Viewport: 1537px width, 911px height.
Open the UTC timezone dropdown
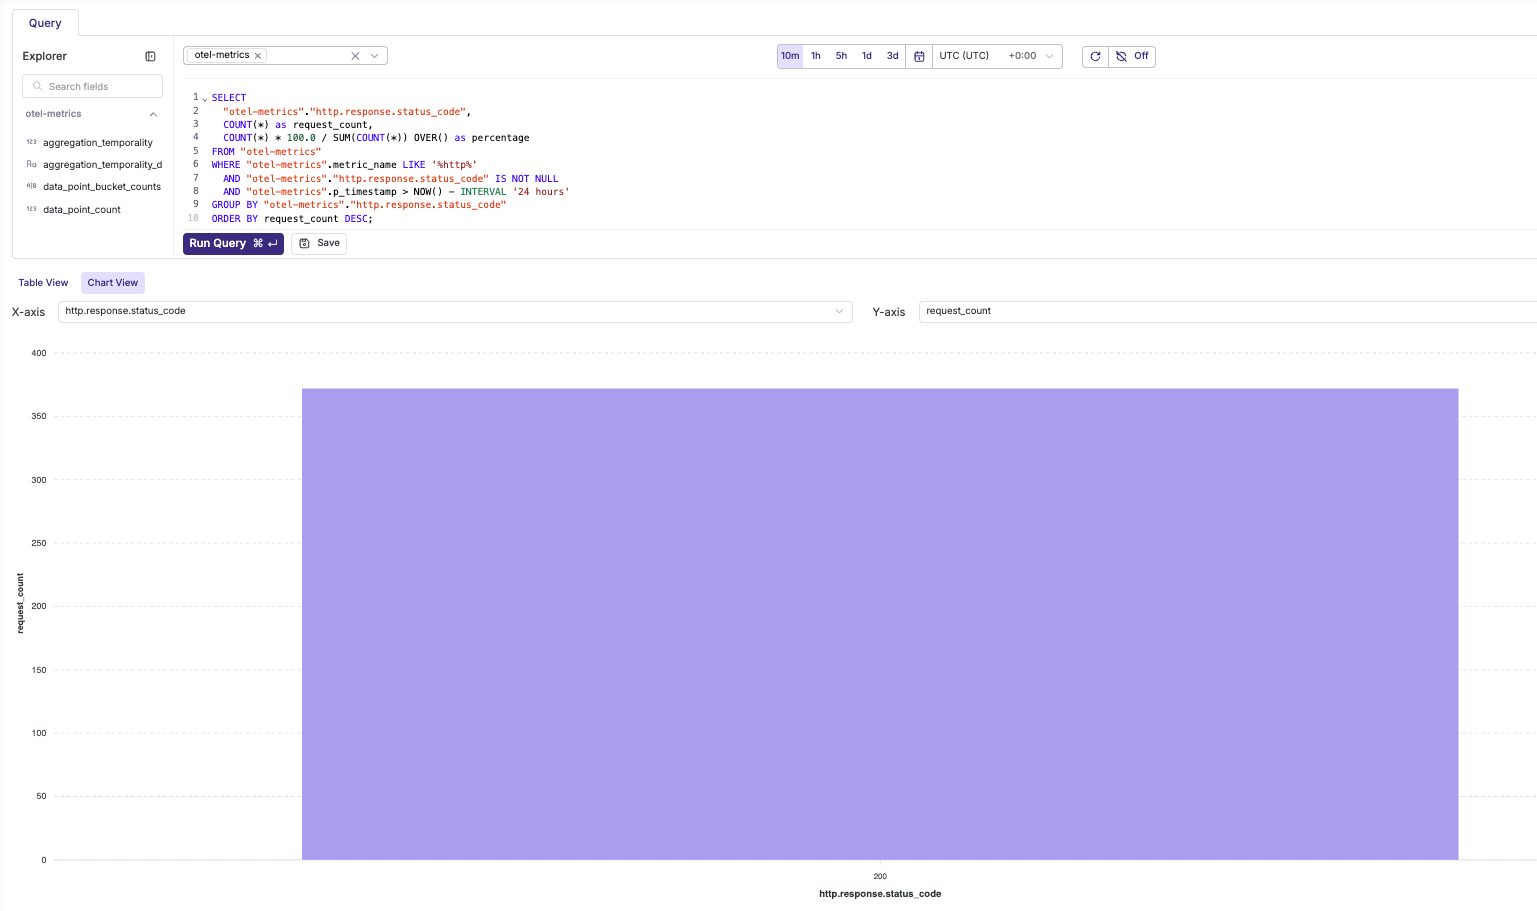(997, 56)
